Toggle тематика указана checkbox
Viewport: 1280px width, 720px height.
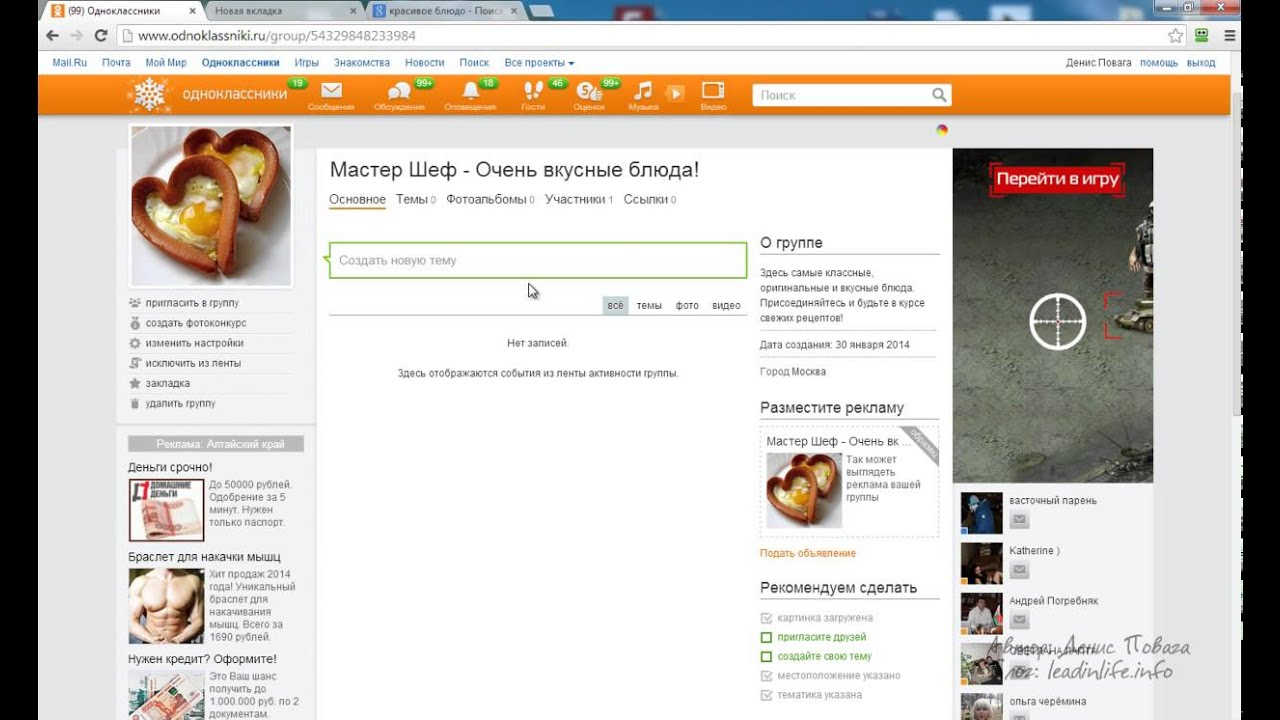click(766, 695)
